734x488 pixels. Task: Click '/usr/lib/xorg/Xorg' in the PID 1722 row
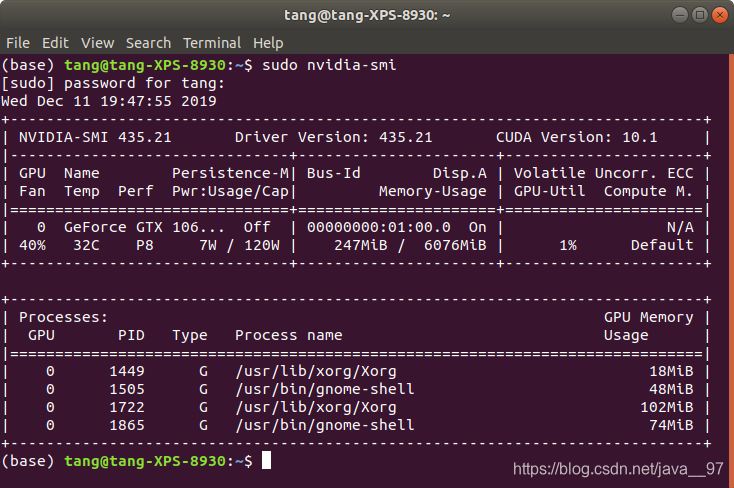click(x=316, y=407)
